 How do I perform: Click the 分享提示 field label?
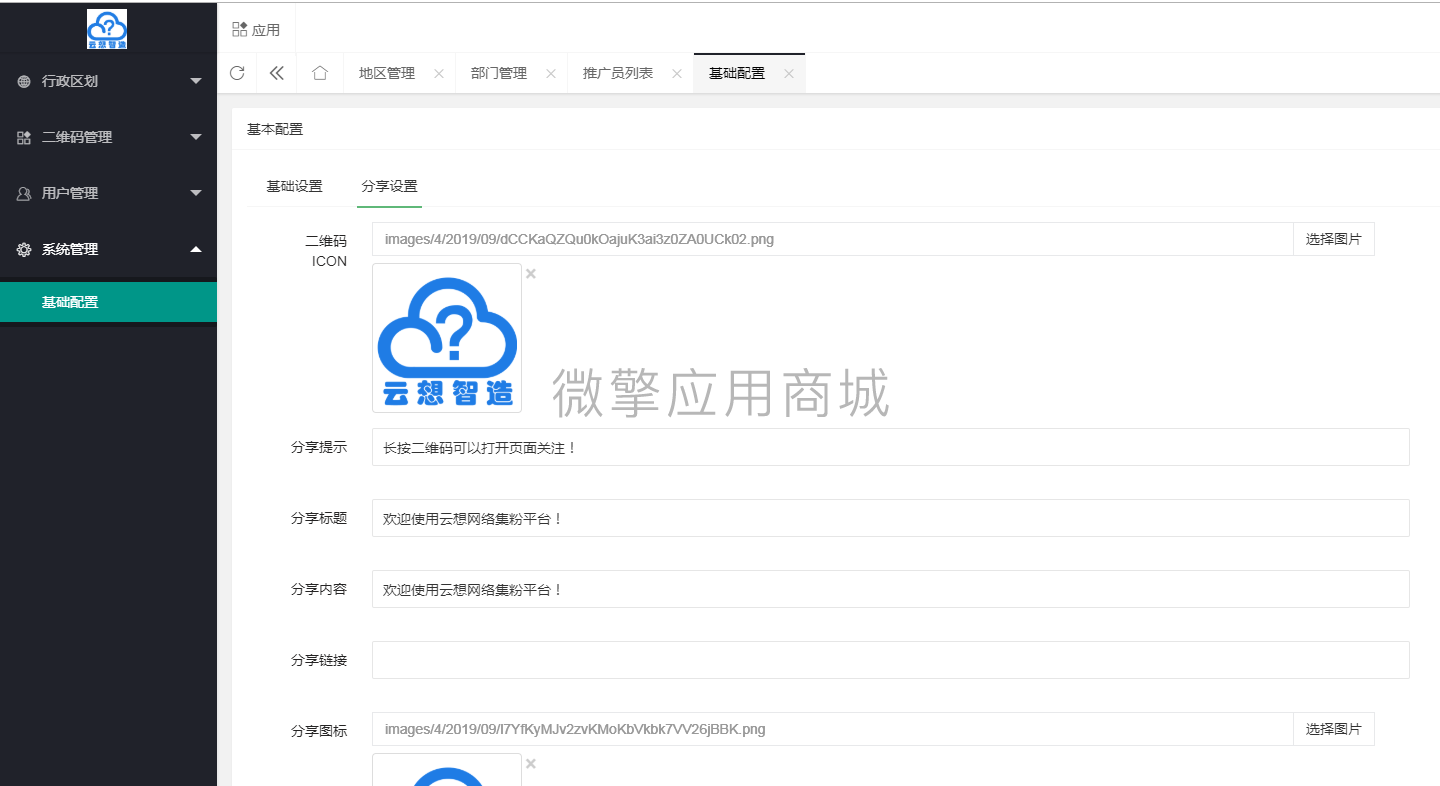pyautogui.click(x=319, y=448)
